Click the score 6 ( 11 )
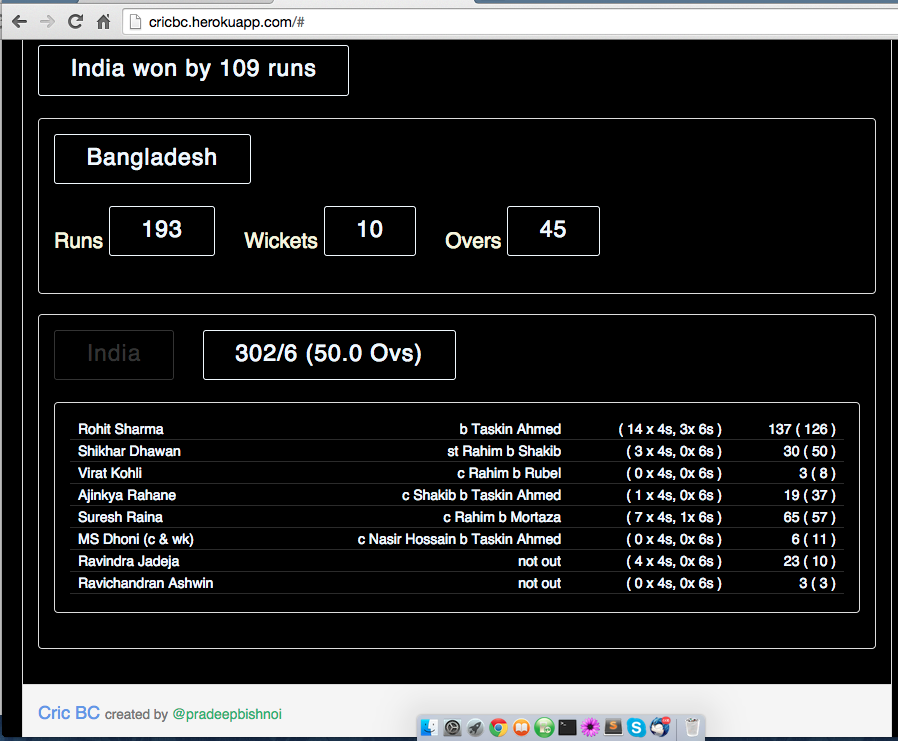The width and height of the screenshot is (898, 741). click(814, 539)
